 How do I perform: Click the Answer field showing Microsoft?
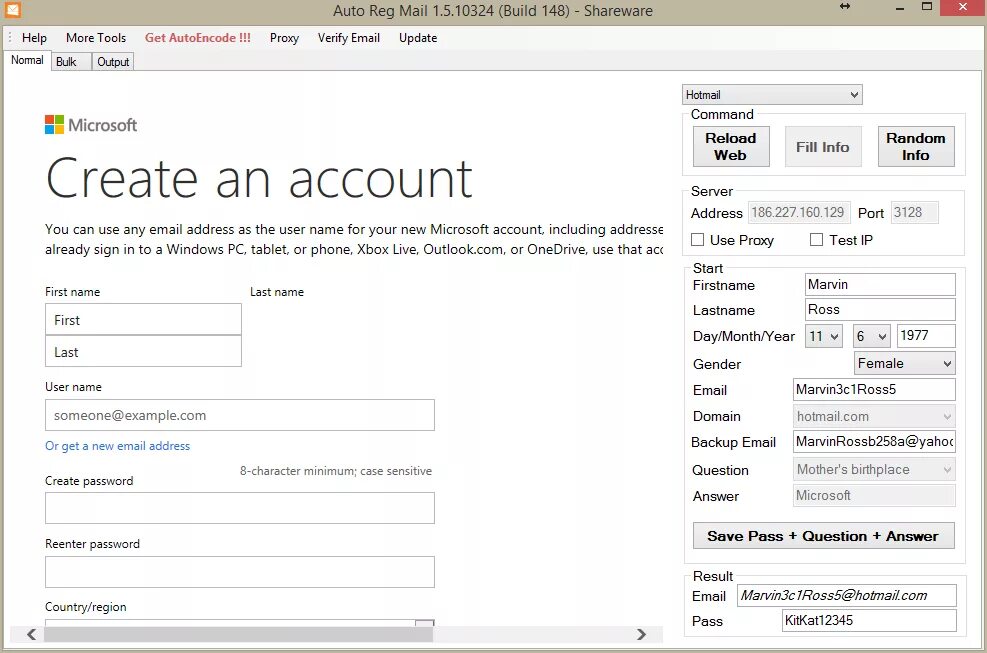(874, 496)
